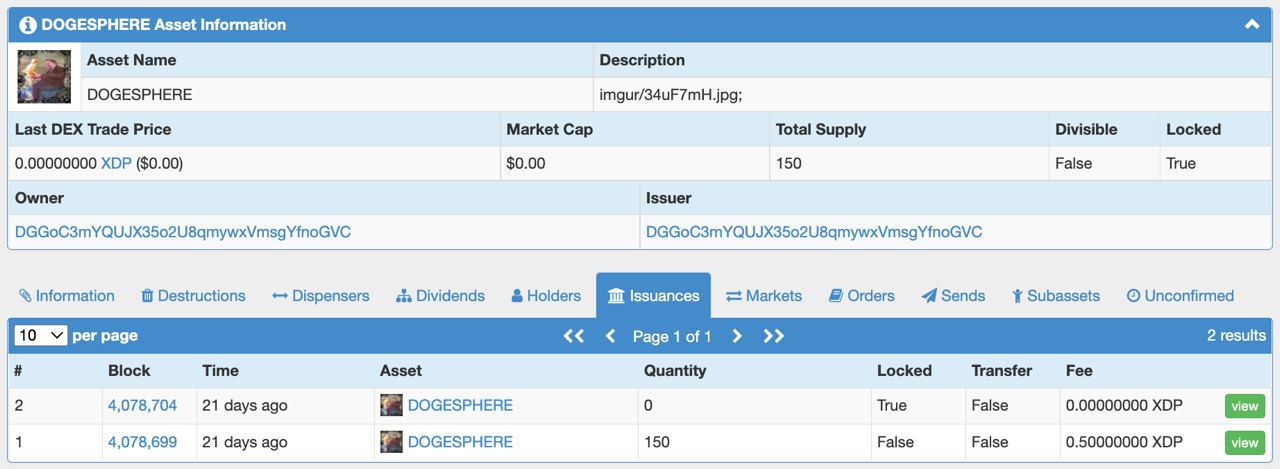The width and height of the screenshot is (1280, 469).
Task: Switch to the Orders tab
Action: pos(862,296)
